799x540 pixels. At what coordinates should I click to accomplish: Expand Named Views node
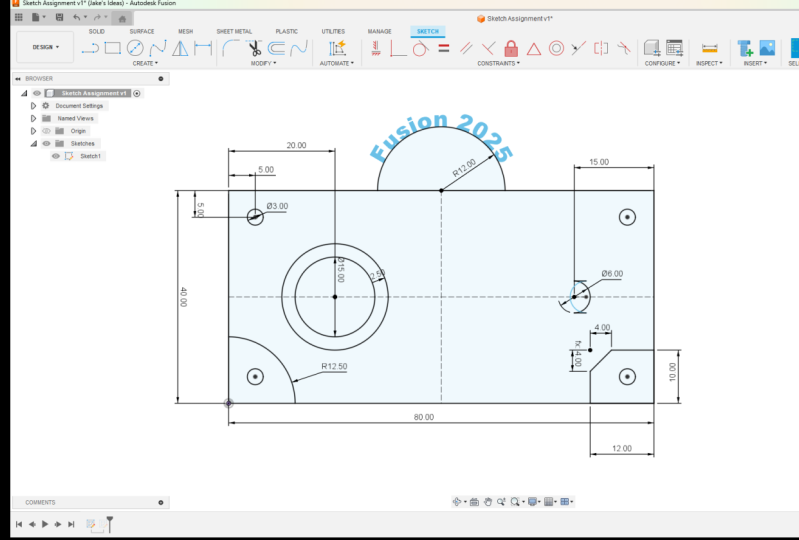tap(33, 118)
